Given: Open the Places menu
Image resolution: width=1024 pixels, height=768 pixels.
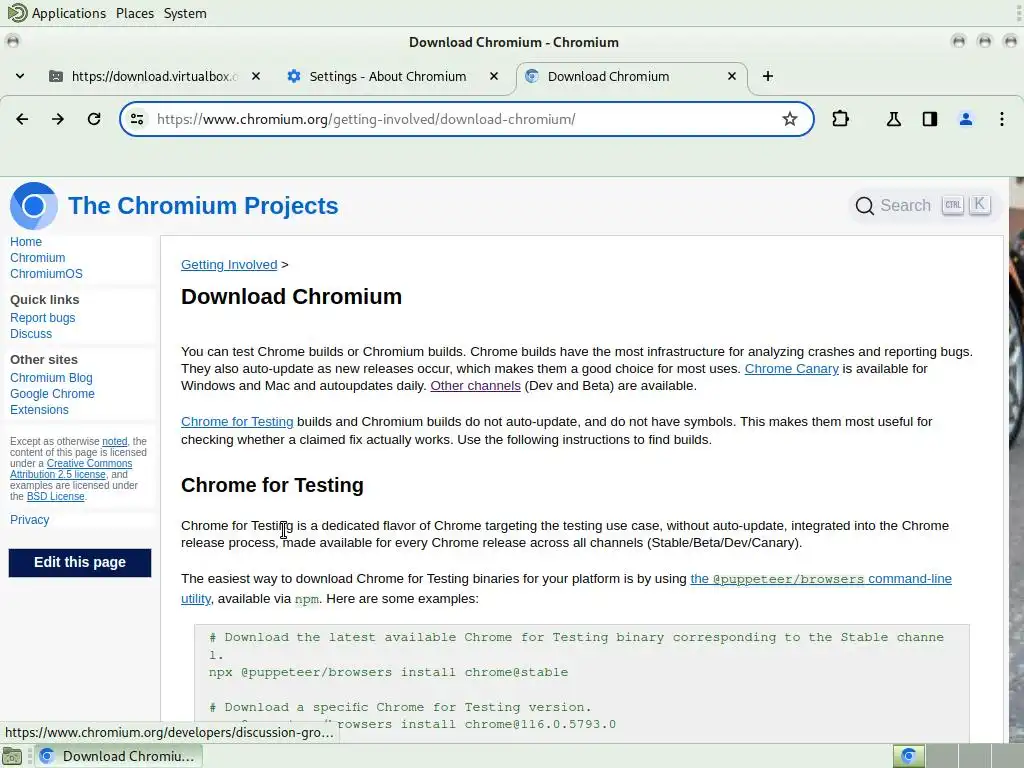Looking at the screenshot, I should 135,13.
